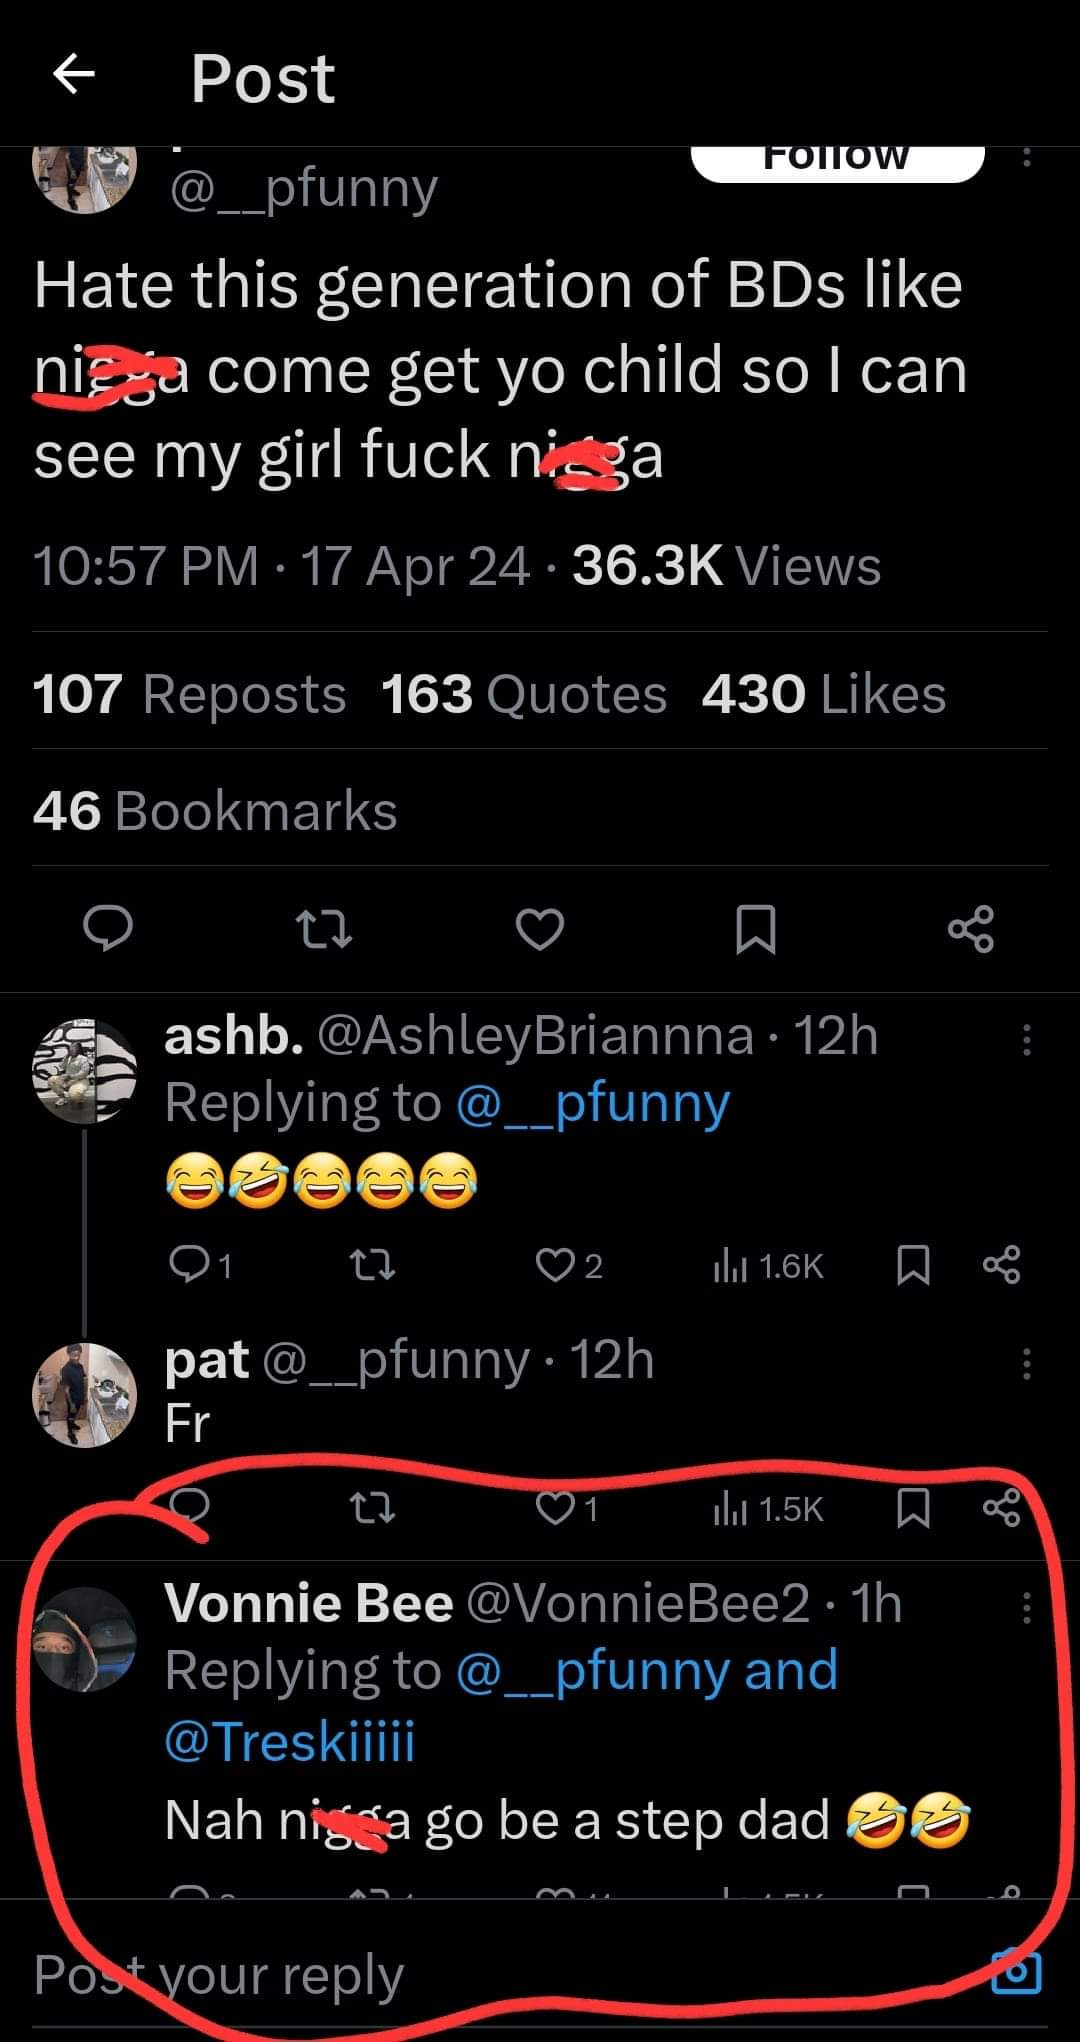The height and width of the screenshot is (2042, 1080).
Task: Open options menu on pat's reply
Action: click(x=1026, y=1364)
